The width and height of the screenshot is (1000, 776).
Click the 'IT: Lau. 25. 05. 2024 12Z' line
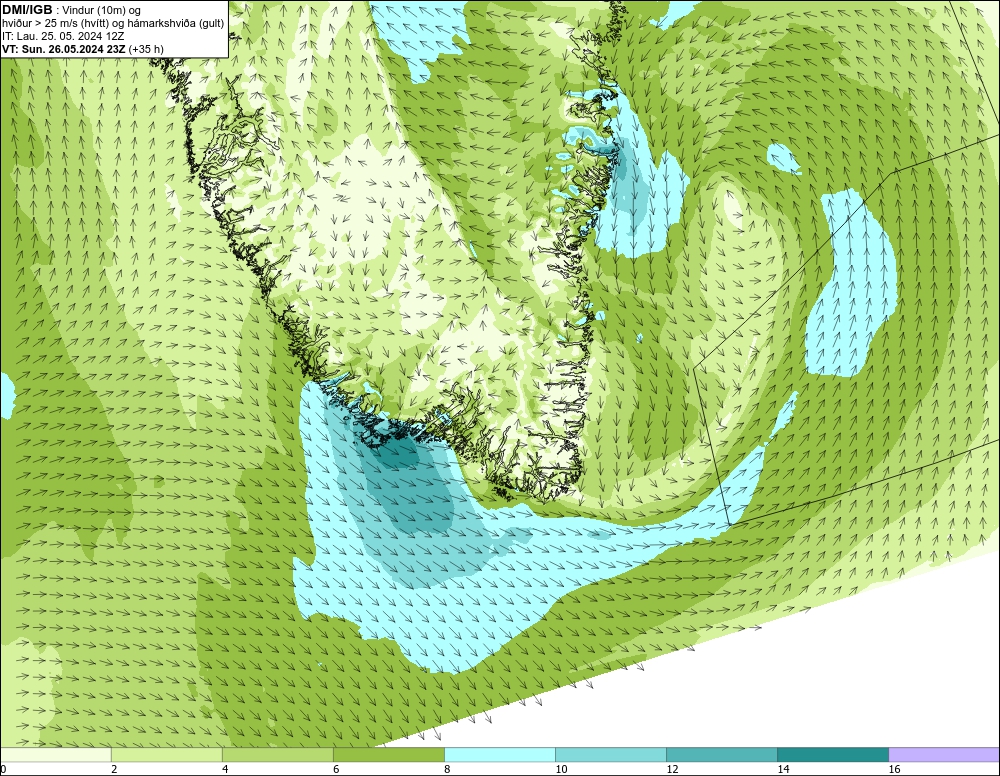tap(63, 36)
